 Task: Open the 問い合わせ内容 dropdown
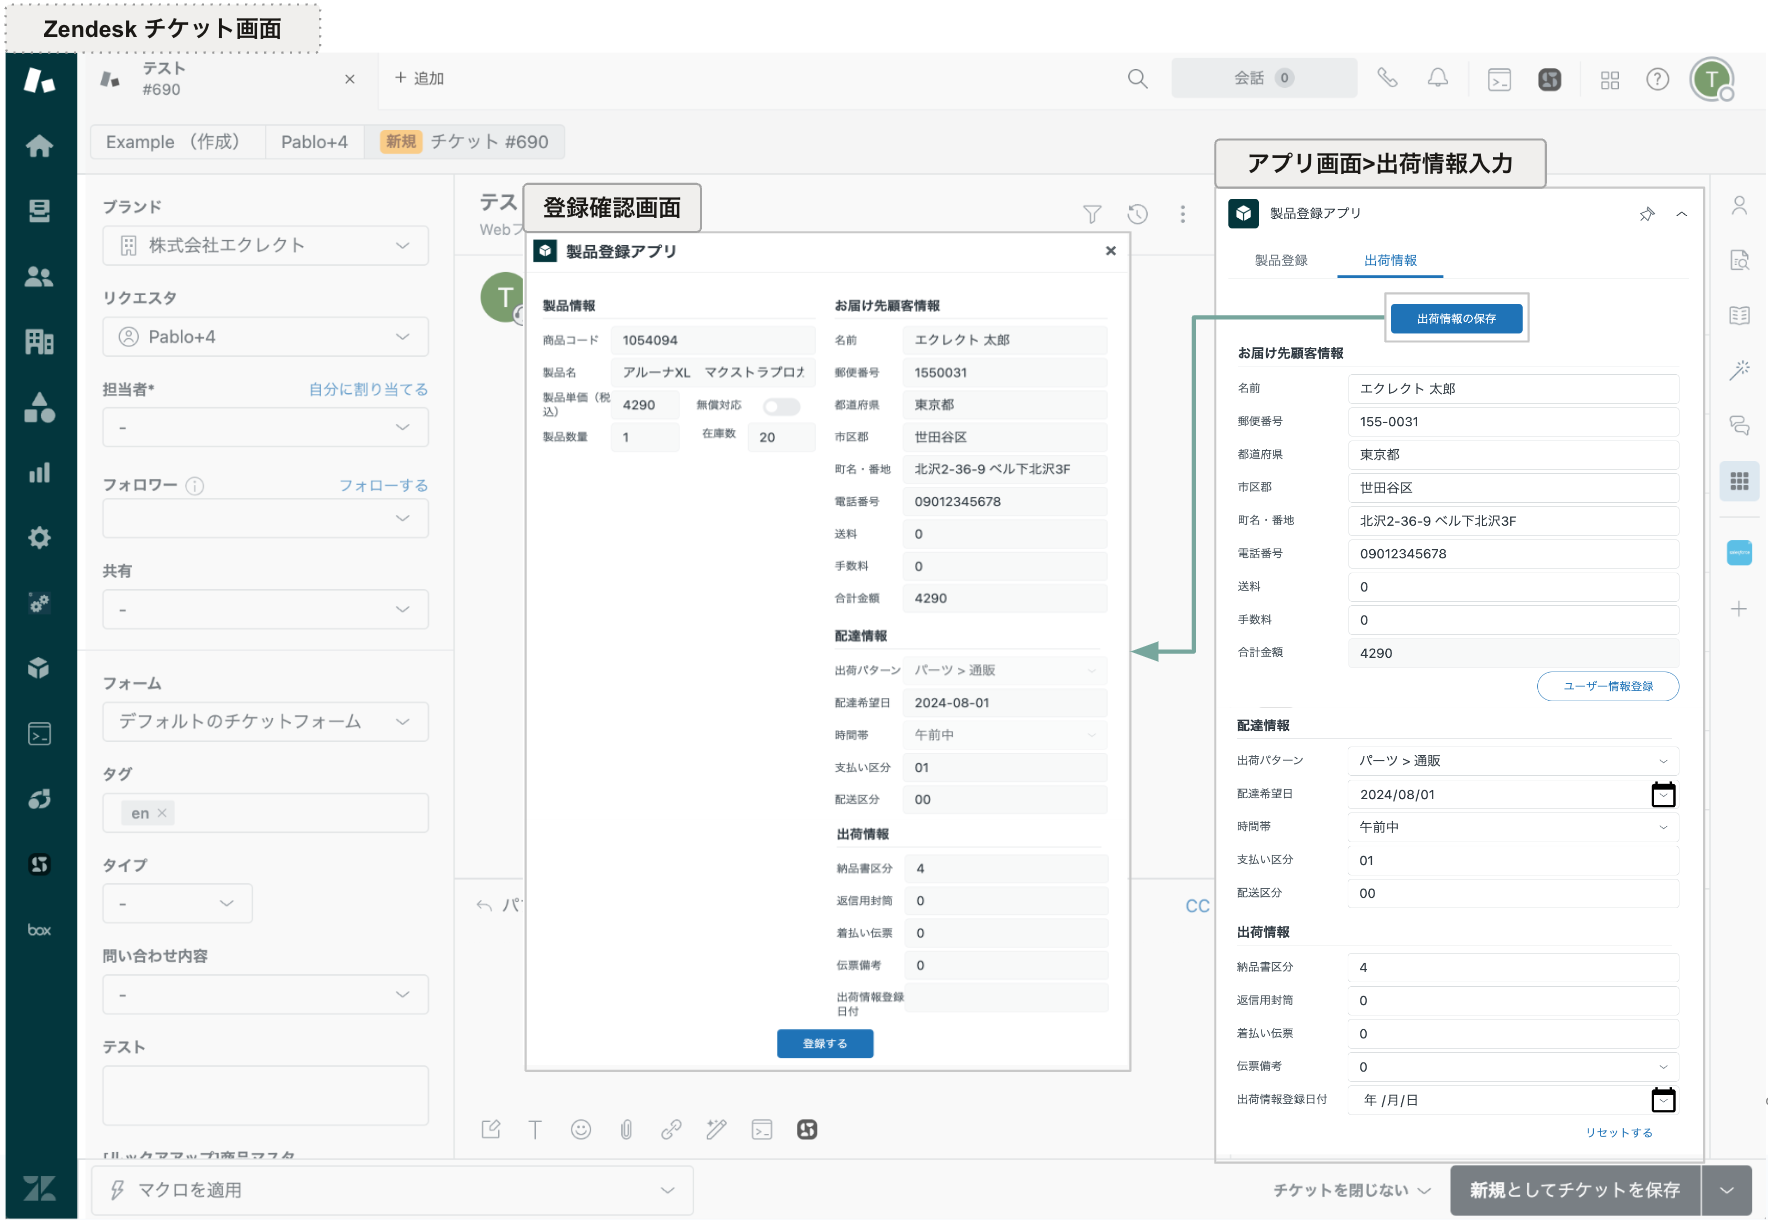pos(266,995)
